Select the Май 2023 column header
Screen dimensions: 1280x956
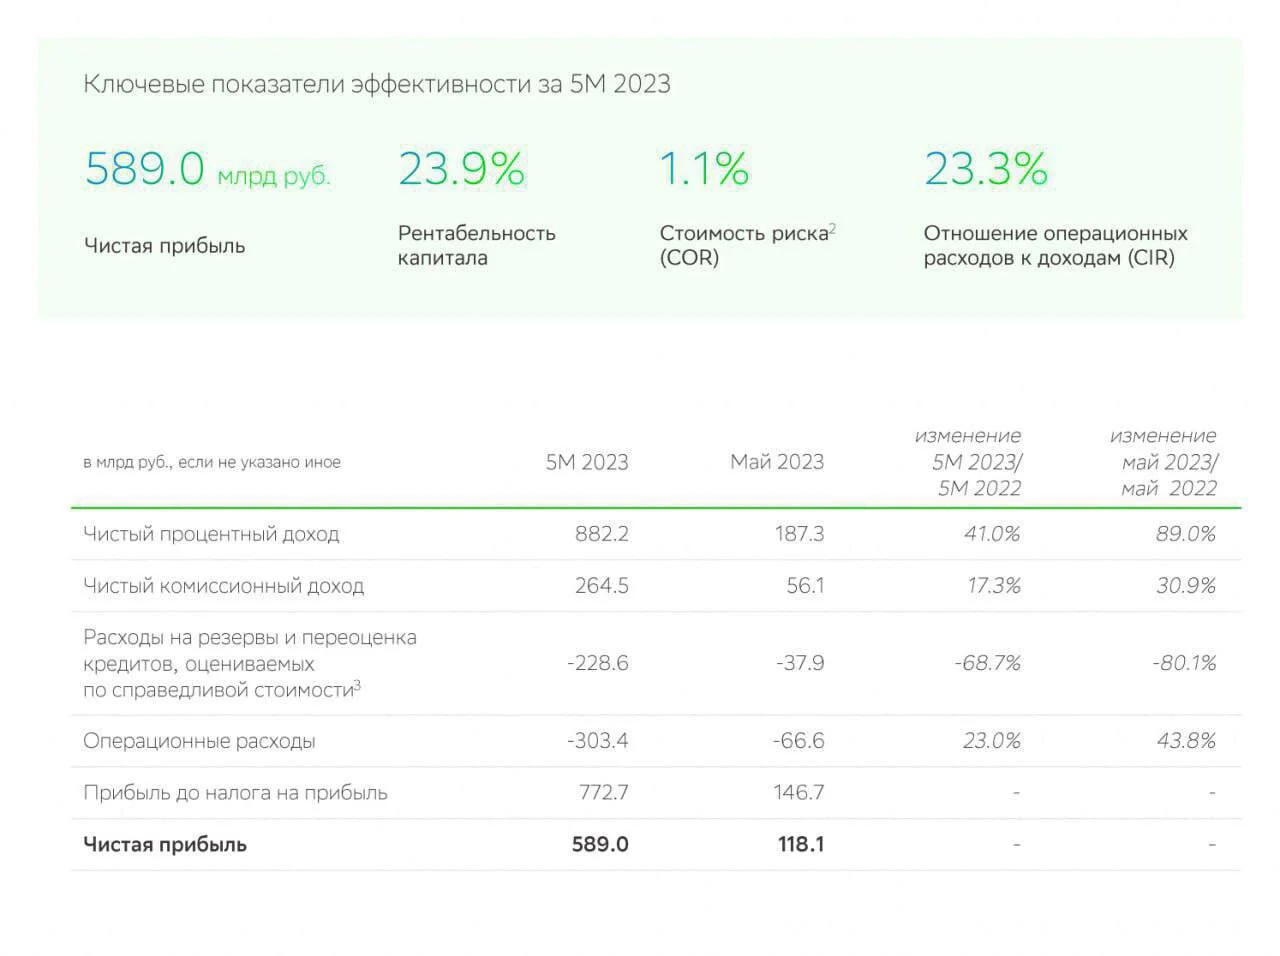click(777, 462)
